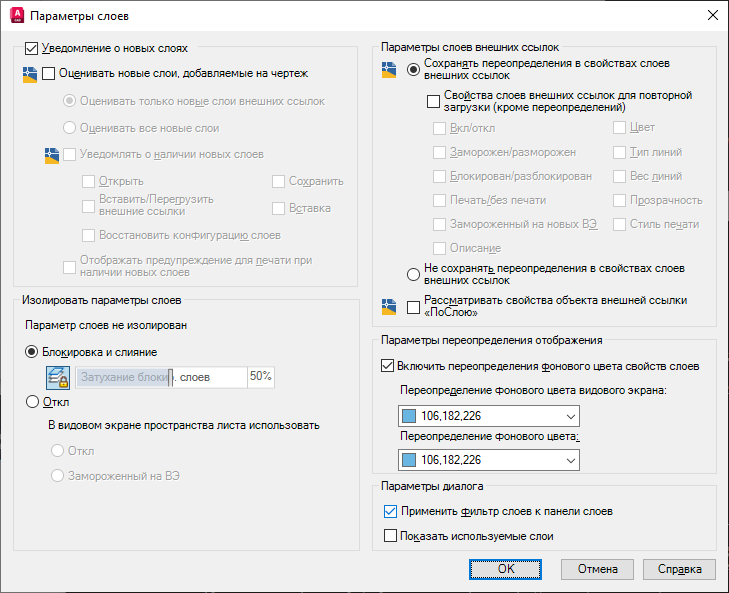
Task: Toggle the «Уведомление о новых слоях» checkbox
Action: tap(30, 47)
